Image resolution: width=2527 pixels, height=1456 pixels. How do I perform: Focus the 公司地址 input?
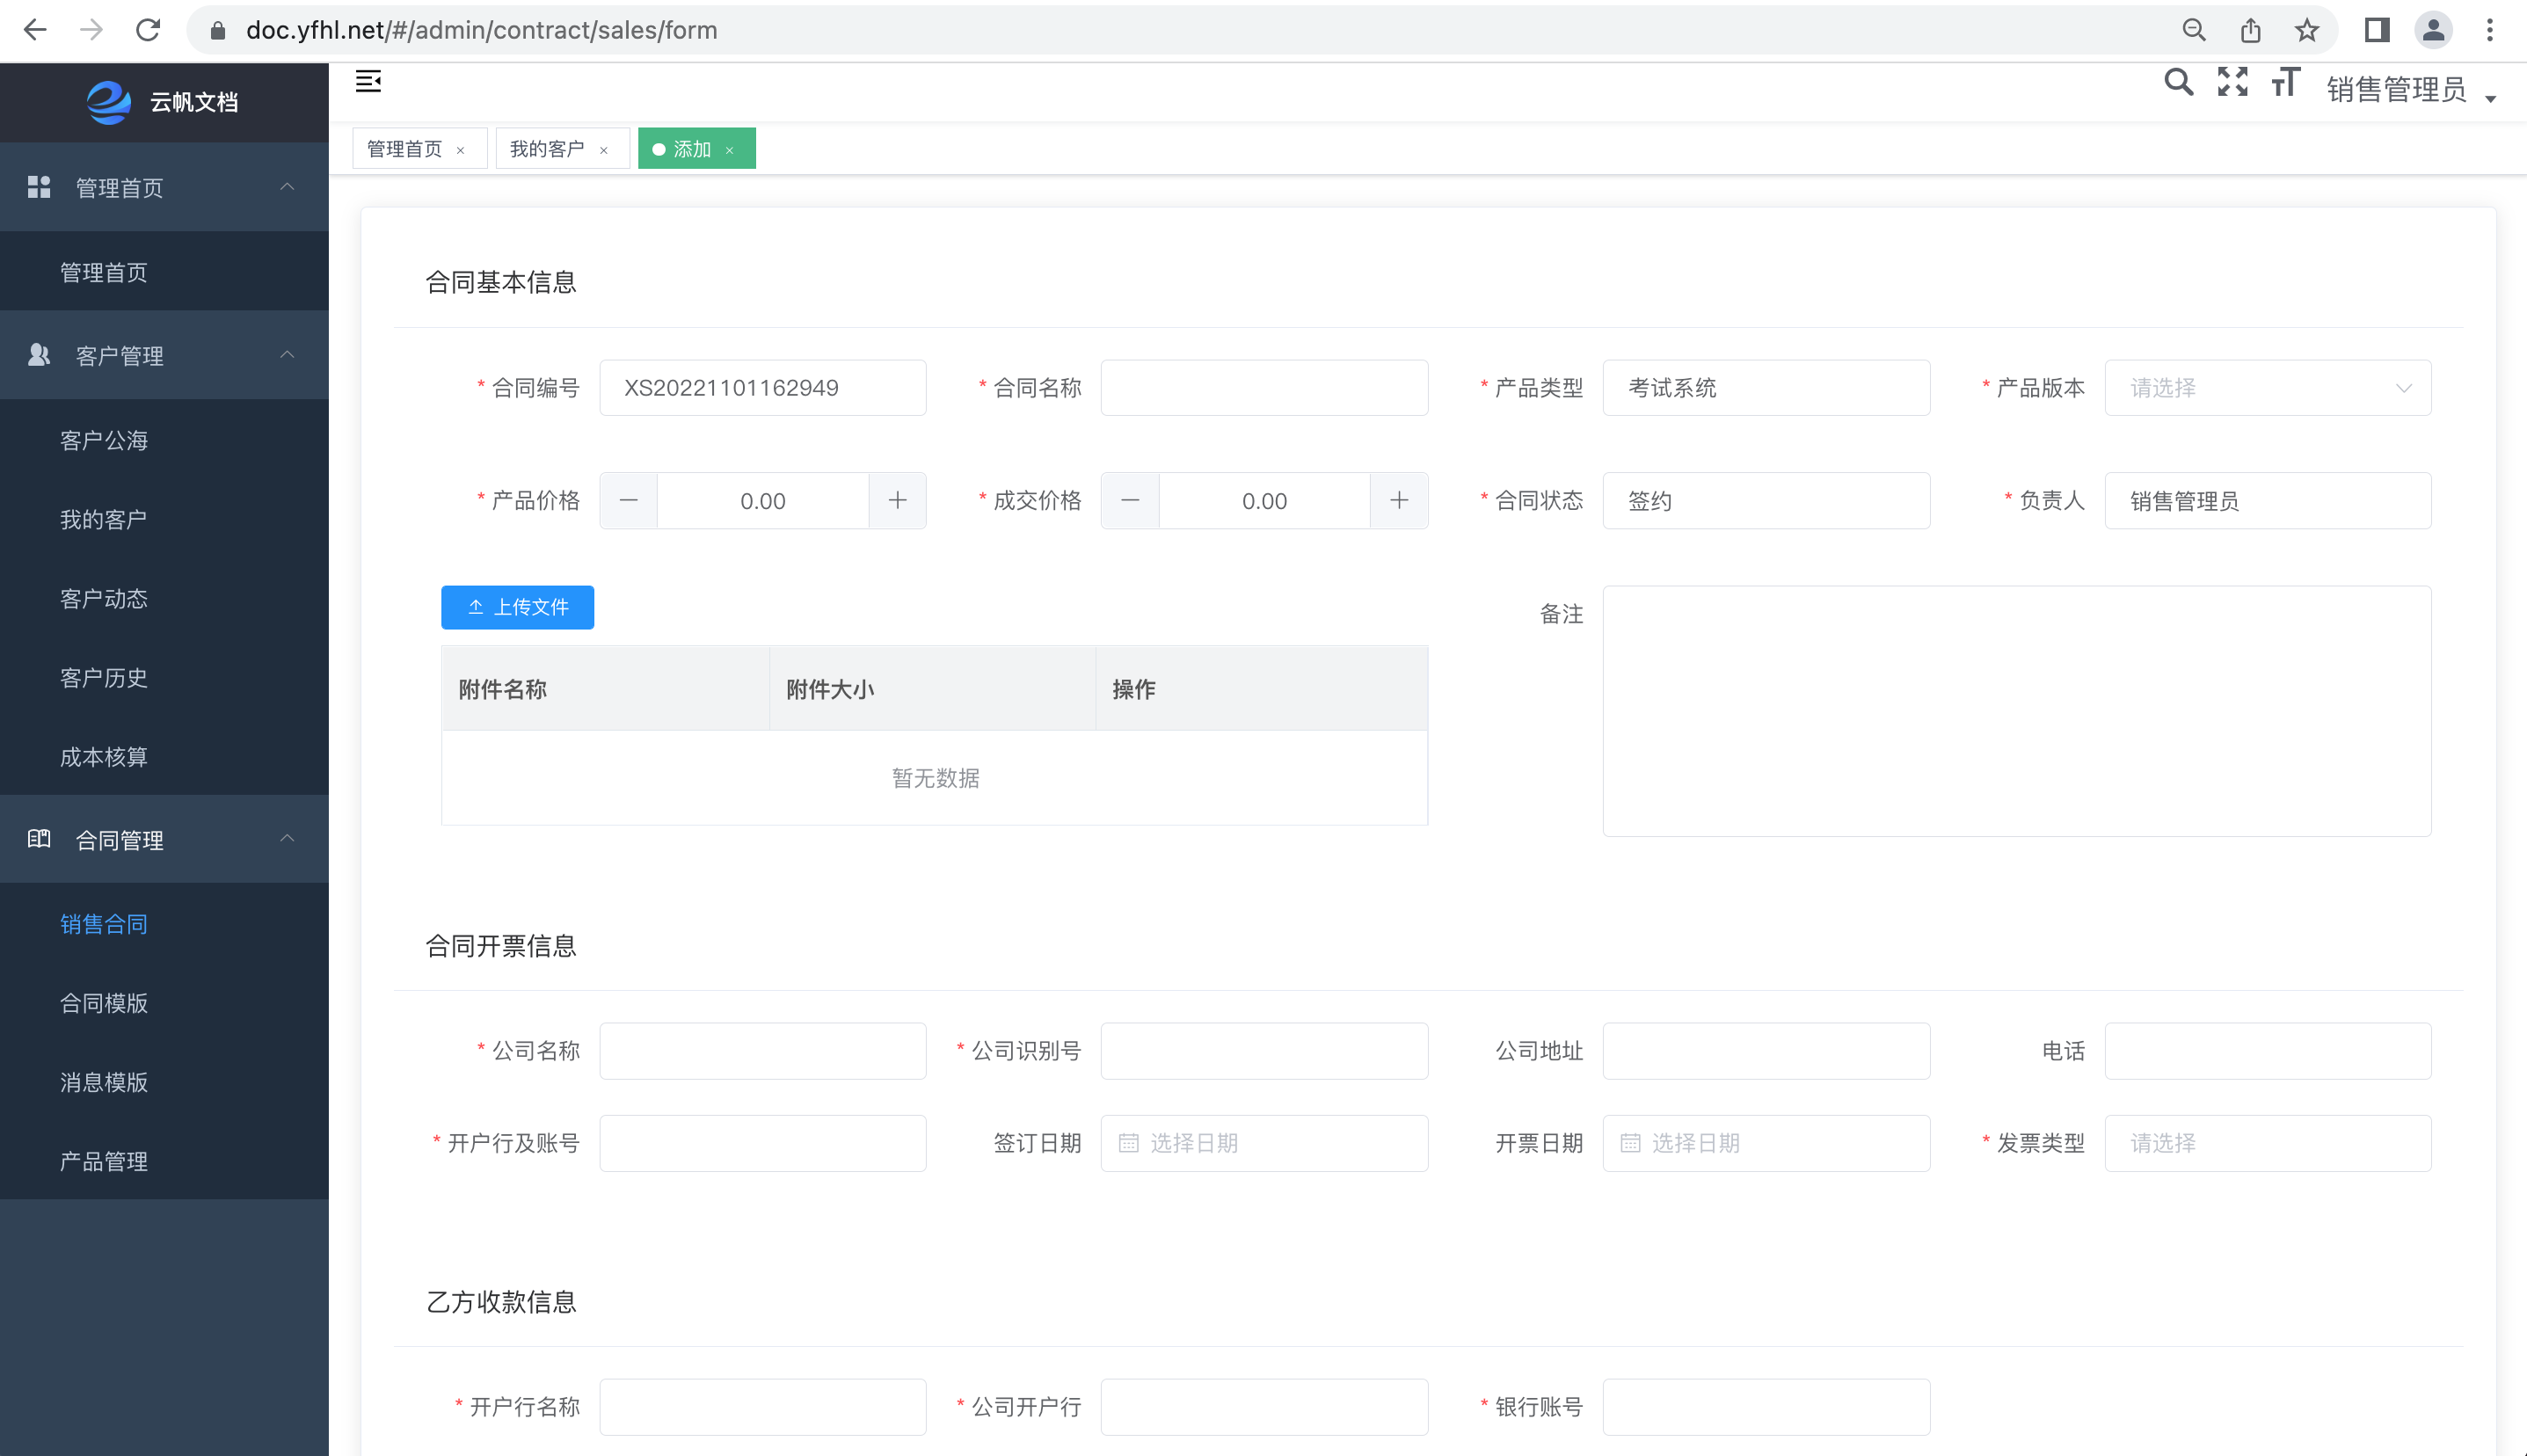pos(1765,1050)
